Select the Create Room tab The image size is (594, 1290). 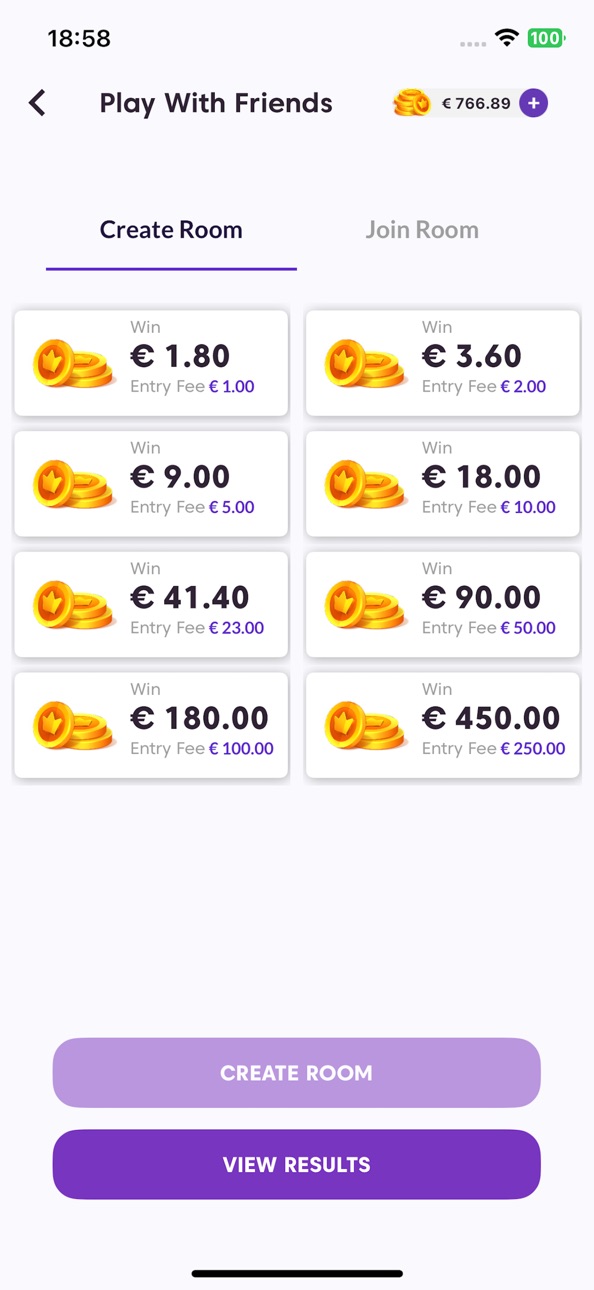tap(171, 230)
